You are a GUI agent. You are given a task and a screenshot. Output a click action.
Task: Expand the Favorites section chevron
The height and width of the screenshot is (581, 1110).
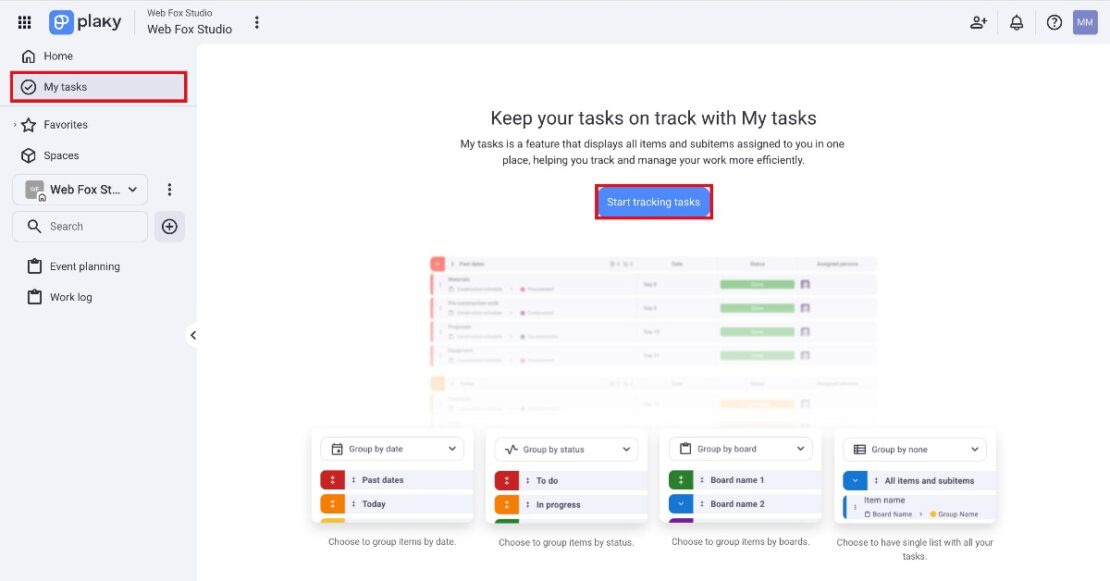[x=14, y=124]
